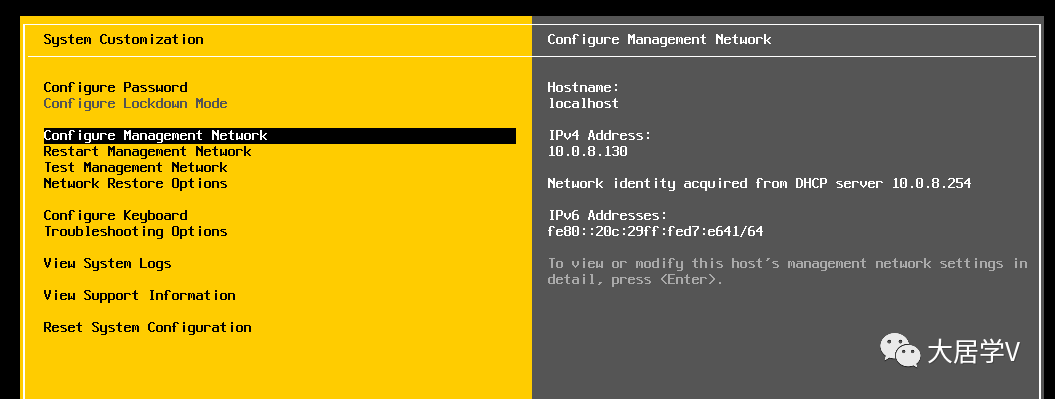Click the Hostname: label

(x=583, y=87)
